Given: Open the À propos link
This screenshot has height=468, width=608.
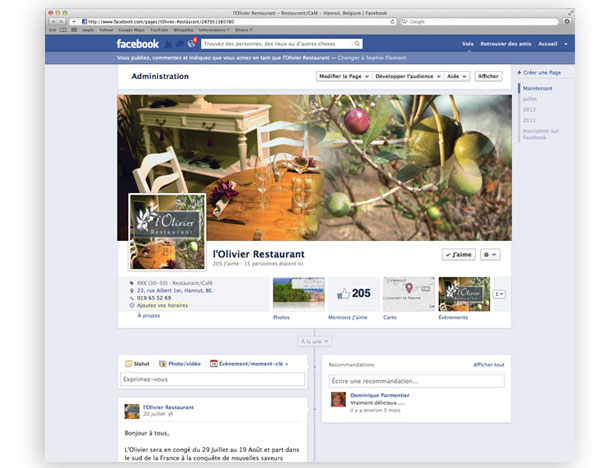Looking at the screenshot, I should [149, 316].
